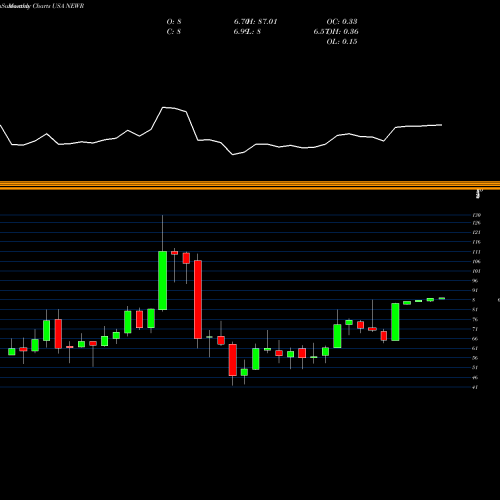The image size is (500, 500).
Task: Click the 81 price axis label
Action: pyautogui.click(x=475, y=310)
